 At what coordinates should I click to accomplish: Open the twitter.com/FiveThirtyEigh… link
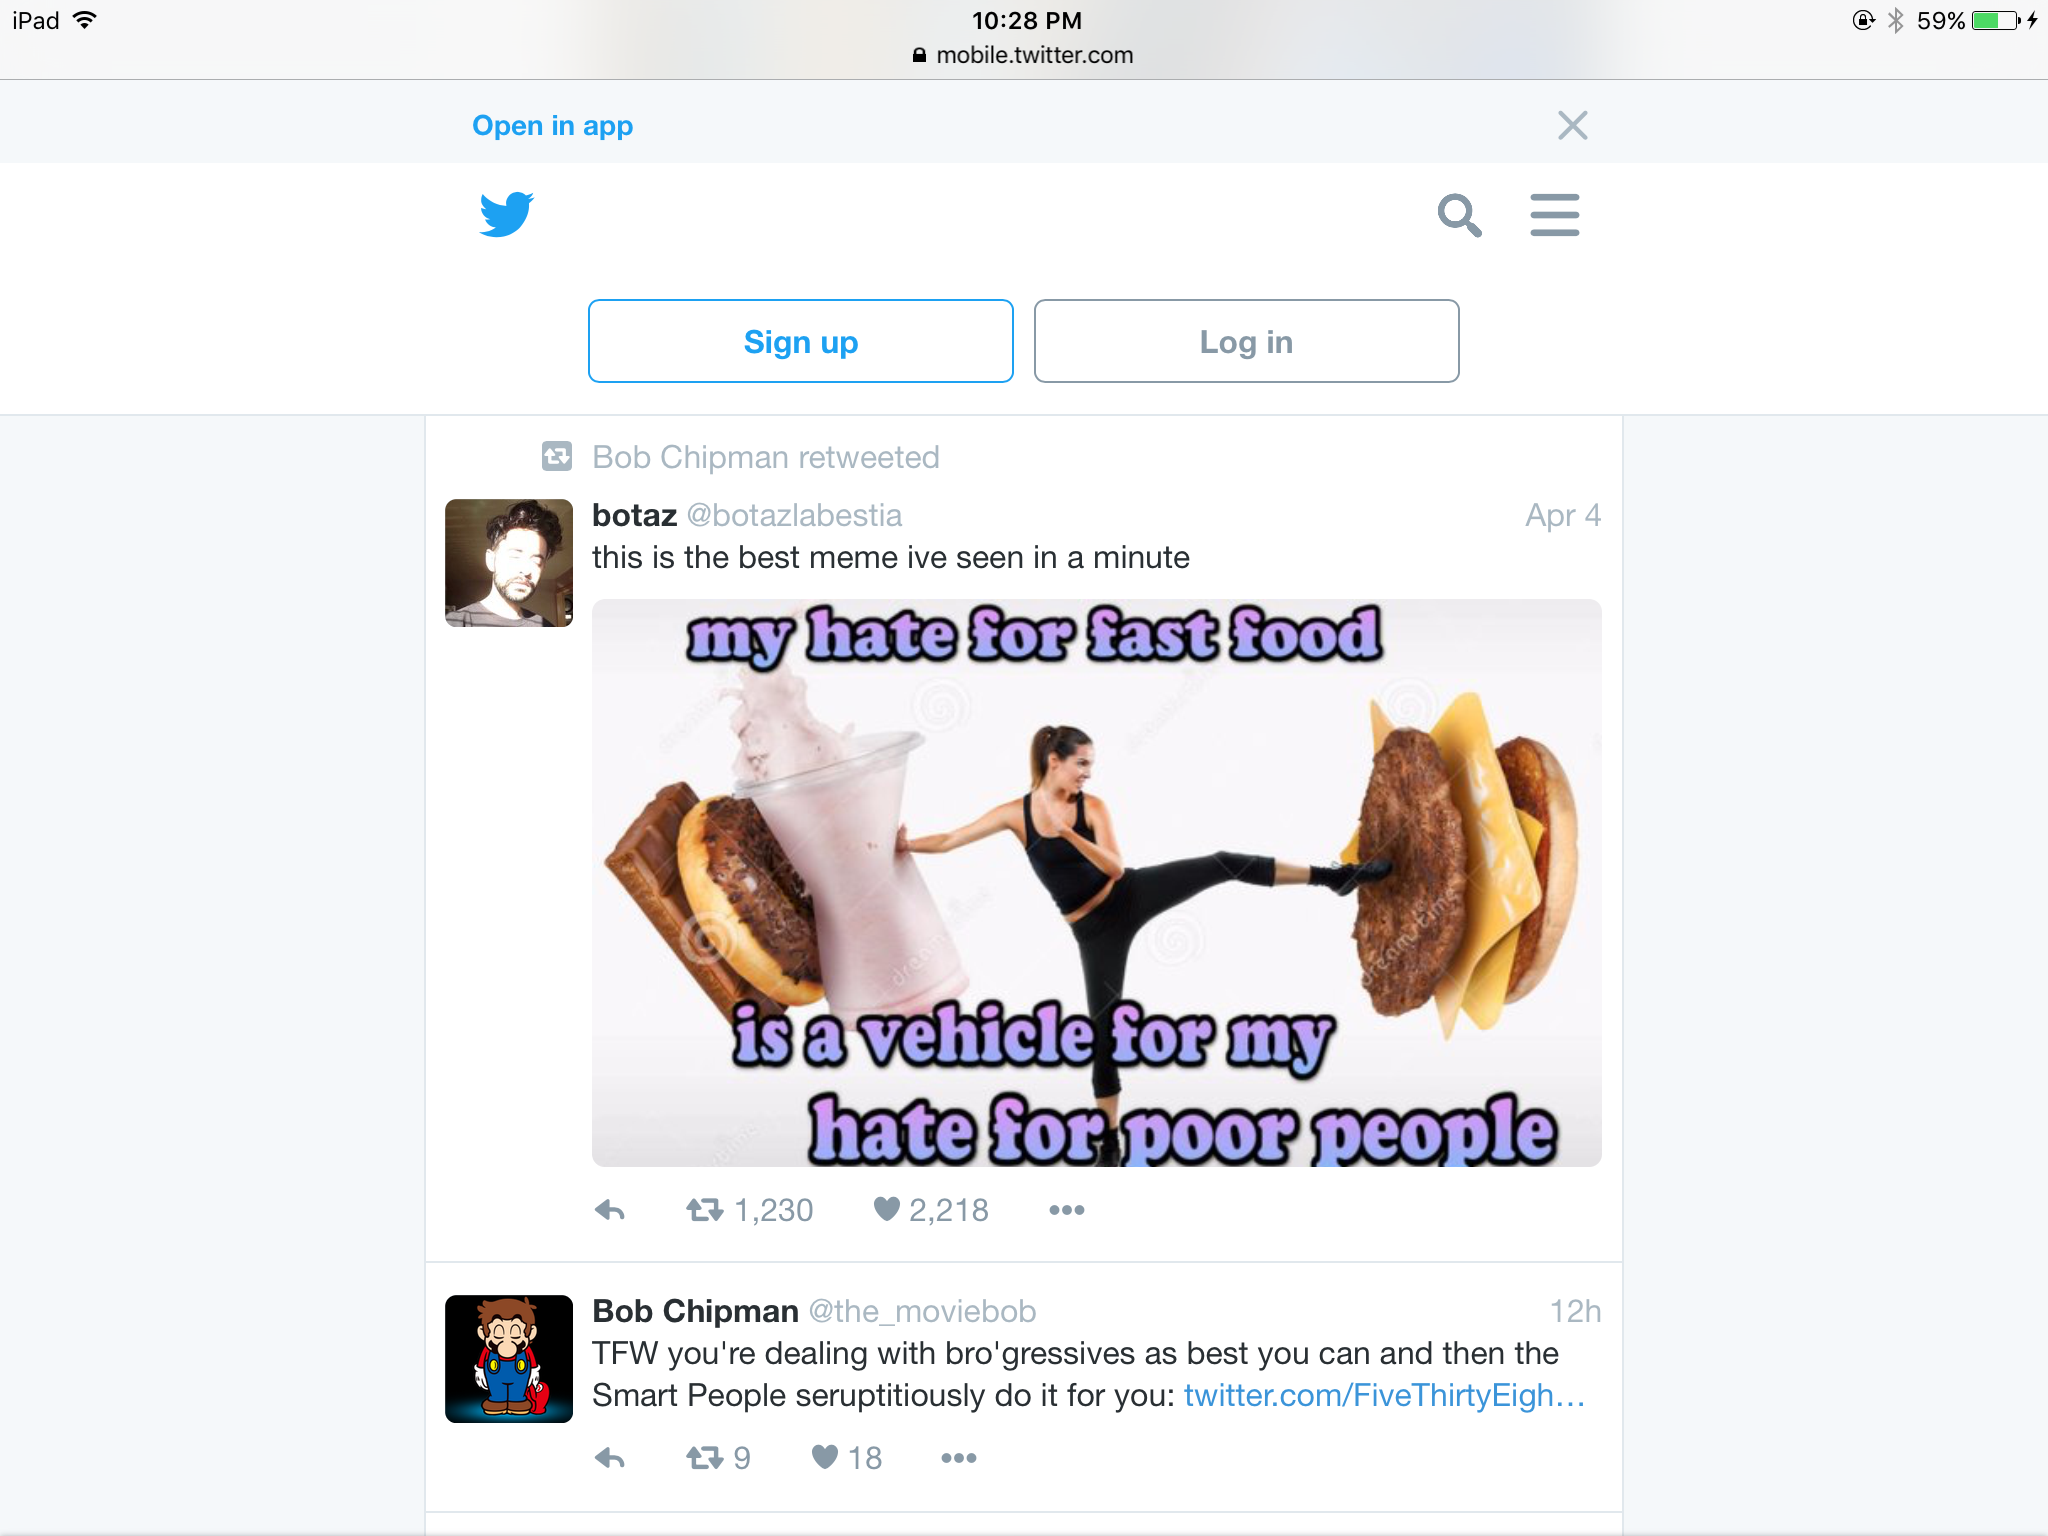coord(1385,1395)
